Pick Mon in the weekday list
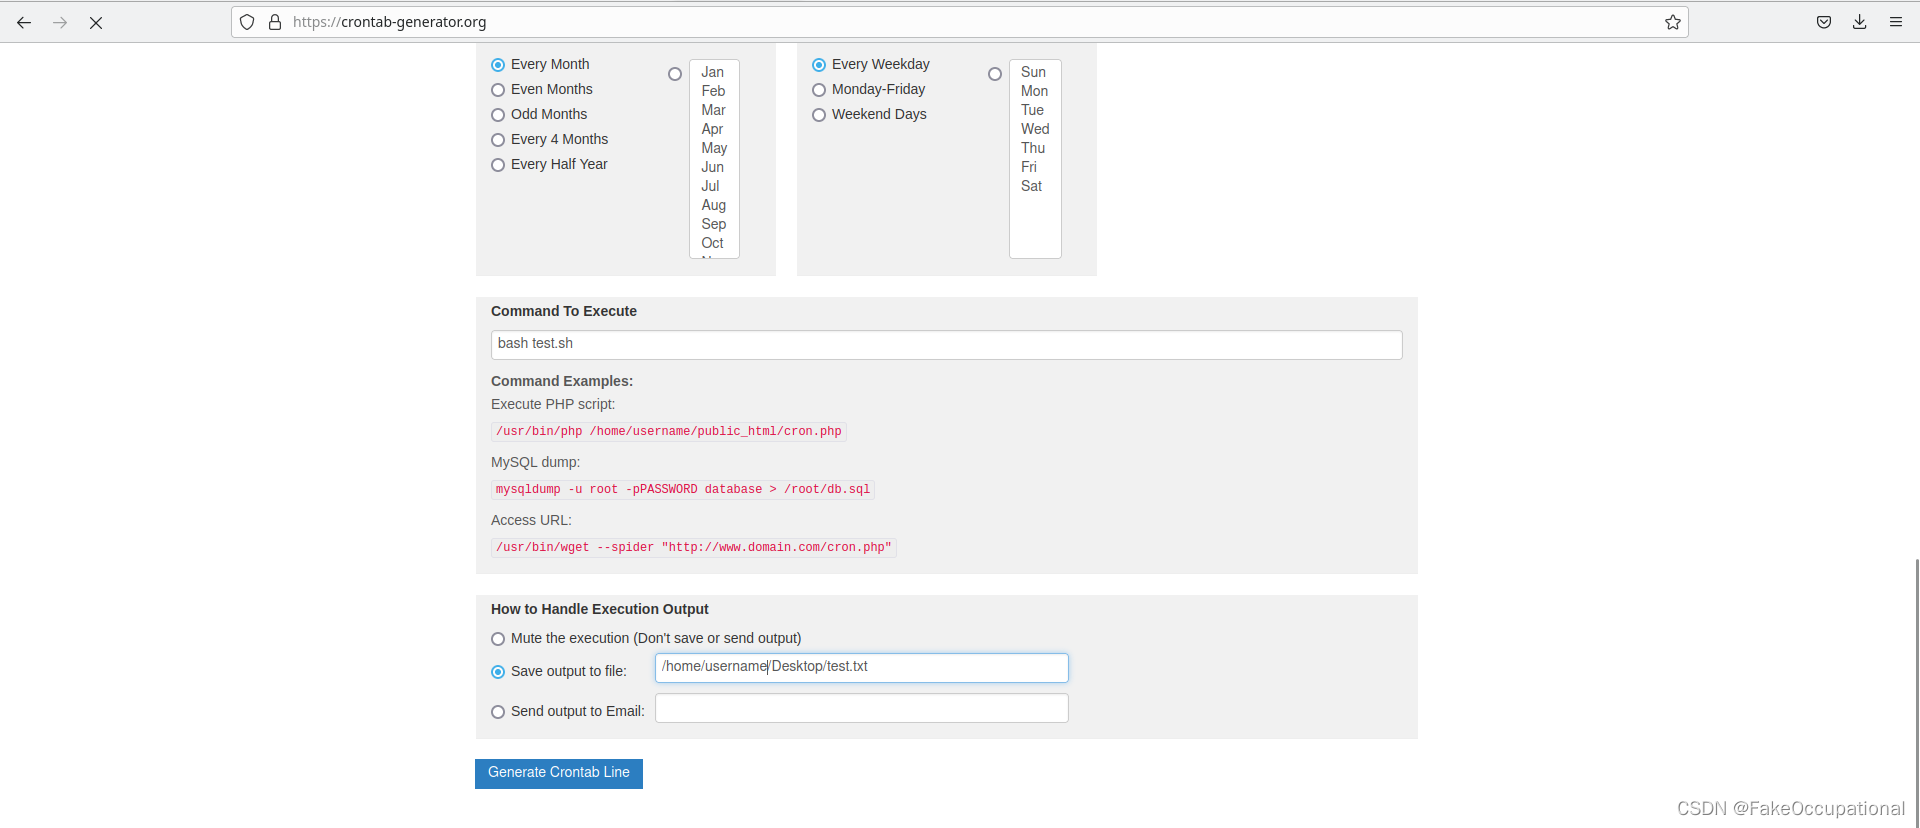The height and width of the screenshot is (828, 1920). [x=1034, y=91]
